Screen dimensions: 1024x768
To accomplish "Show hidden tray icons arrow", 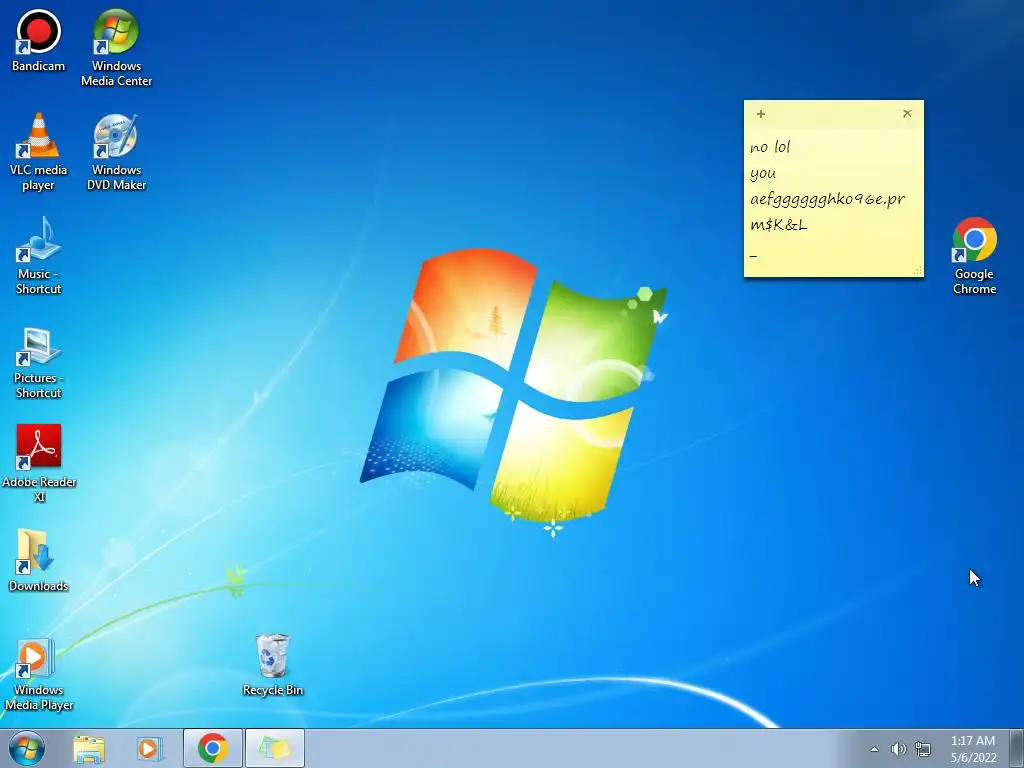I will tap(874, 749).
